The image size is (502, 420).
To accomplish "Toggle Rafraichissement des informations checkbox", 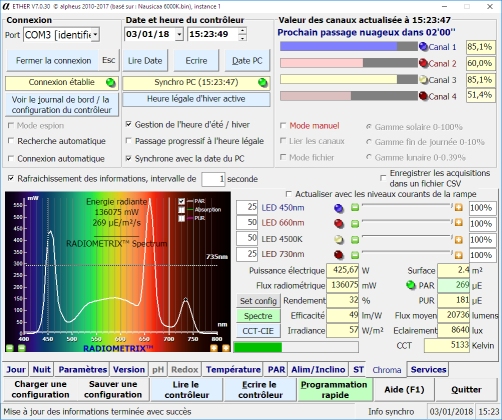I will (x=11, y=178).
